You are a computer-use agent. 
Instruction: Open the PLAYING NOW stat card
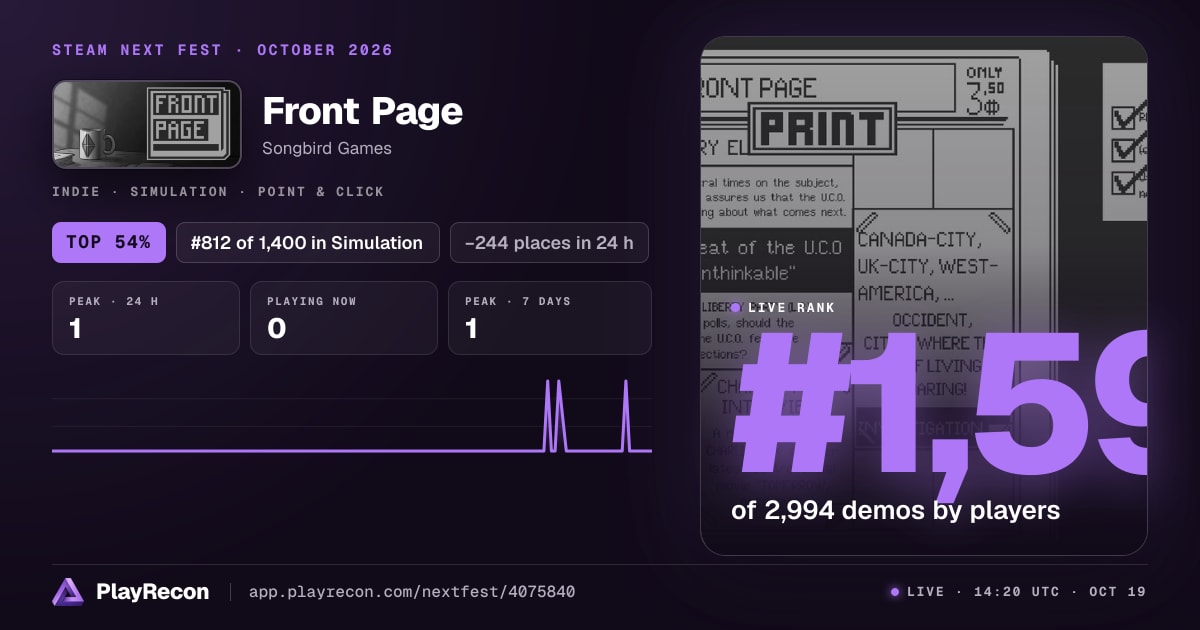point(344,318)
